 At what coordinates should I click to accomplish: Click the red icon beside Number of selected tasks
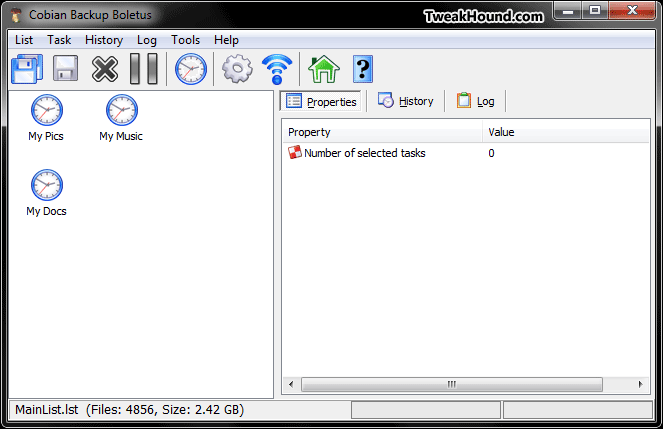pos(294,153)
